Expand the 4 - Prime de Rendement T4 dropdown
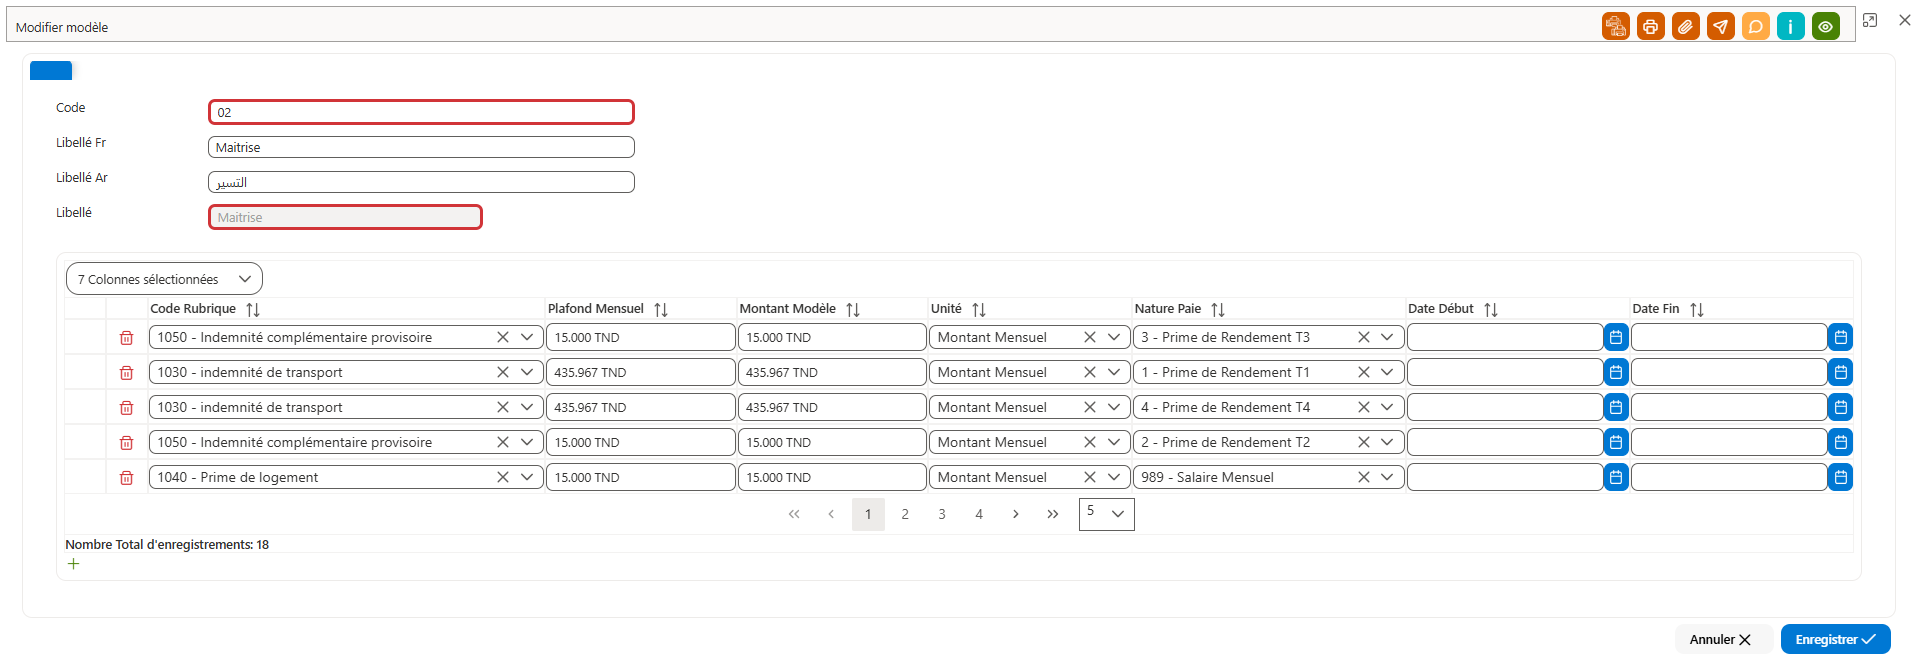The width and height of the screenshot is (1914, 656). pos(1387,407)
